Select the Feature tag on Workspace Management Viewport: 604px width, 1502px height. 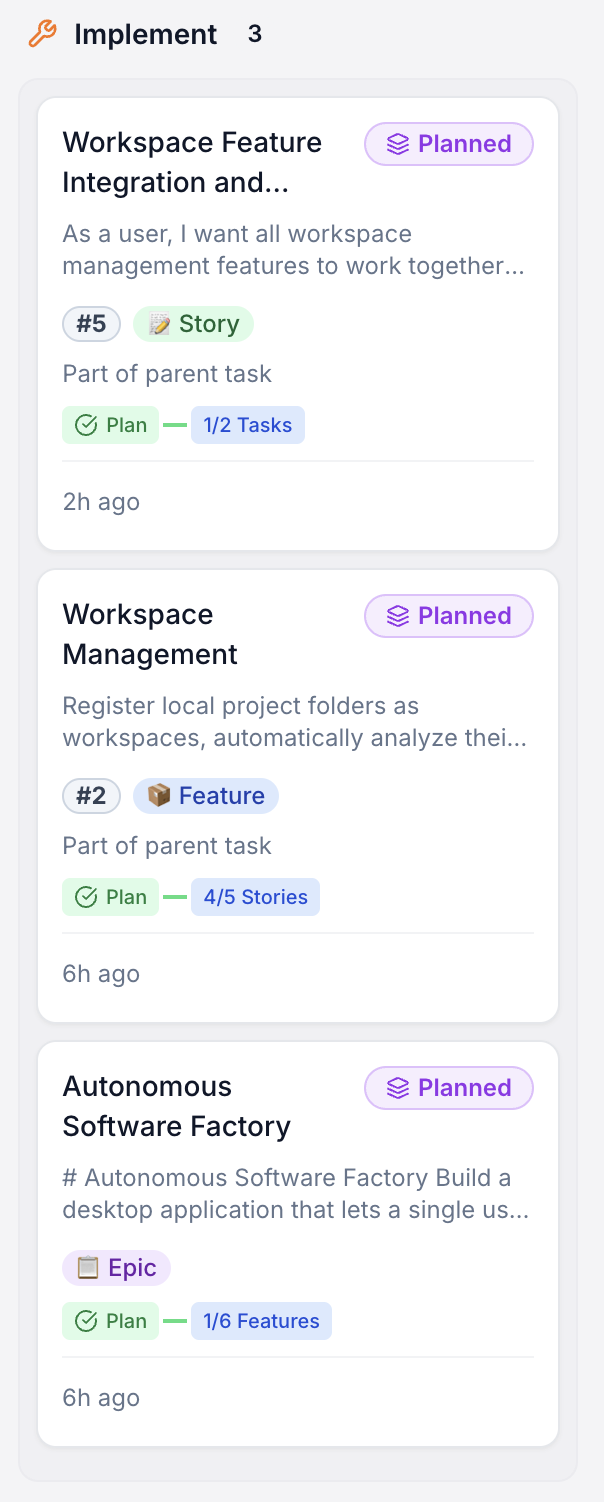[205, 795]
